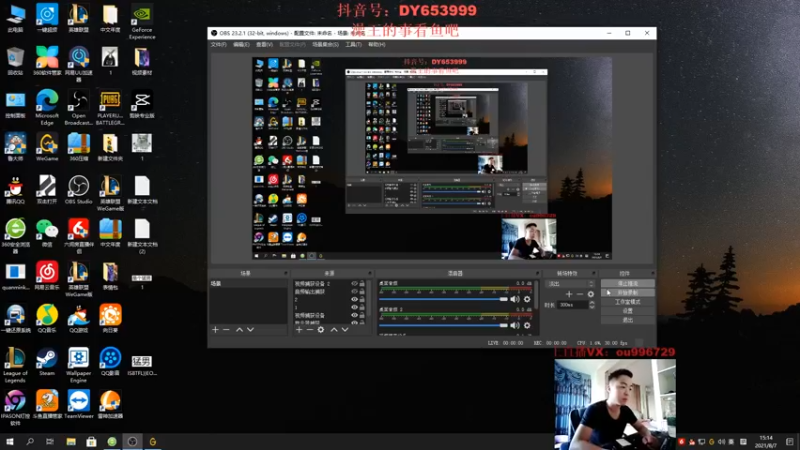The image size is (800, 450).
Task: Open the OBS Studio desktop shortcut
Action: click(x=79, y=190)
